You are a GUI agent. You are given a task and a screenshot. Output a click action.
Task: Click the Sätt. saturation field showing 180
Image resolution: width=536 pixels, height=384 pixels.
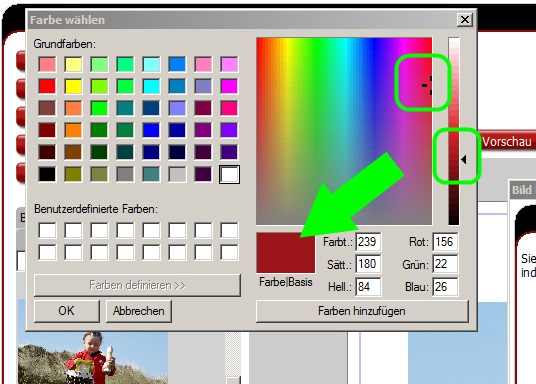click(x=368, y=264)
